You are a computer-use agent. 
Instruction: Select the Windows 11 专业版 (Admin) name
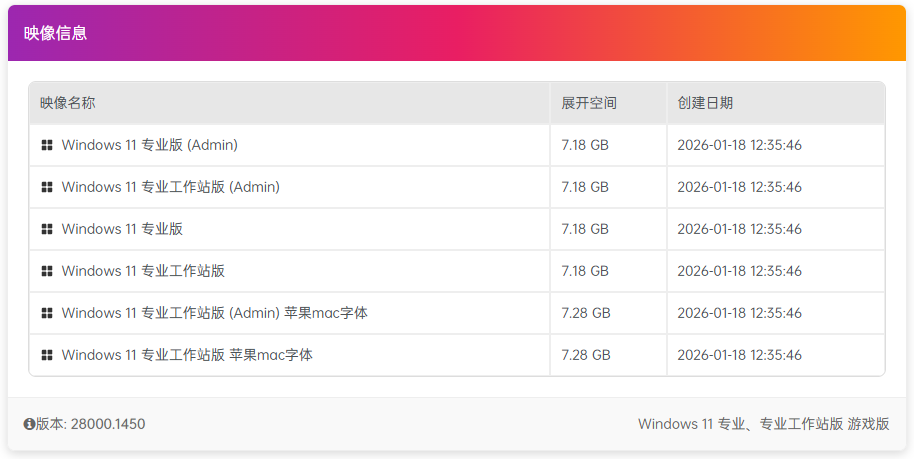[x=149, y=145]
